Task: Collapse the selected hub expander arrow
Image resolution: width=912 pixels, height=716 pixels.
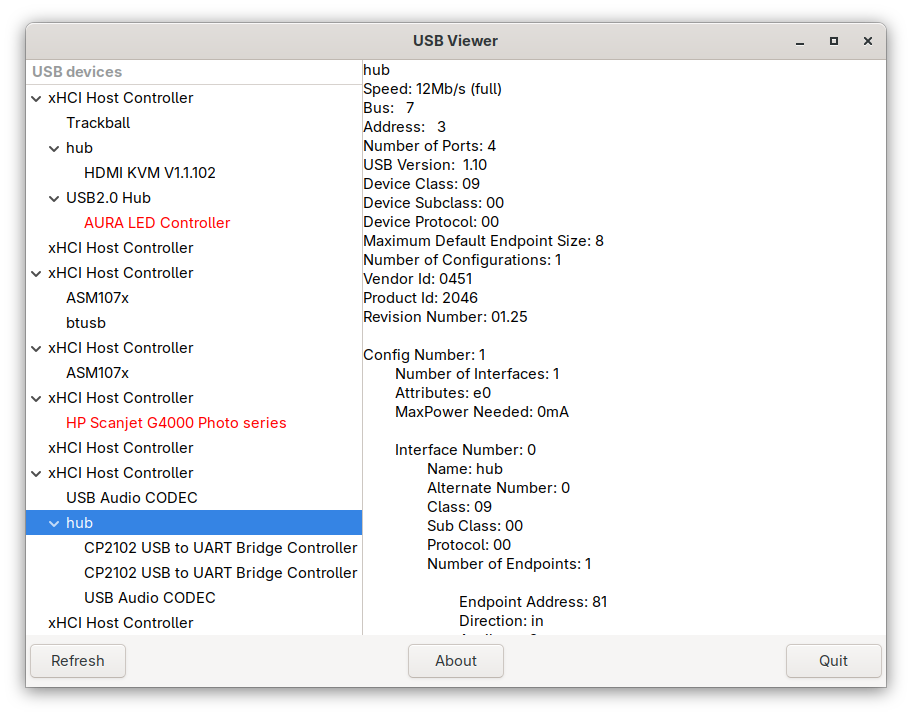Action: point(54,523)
